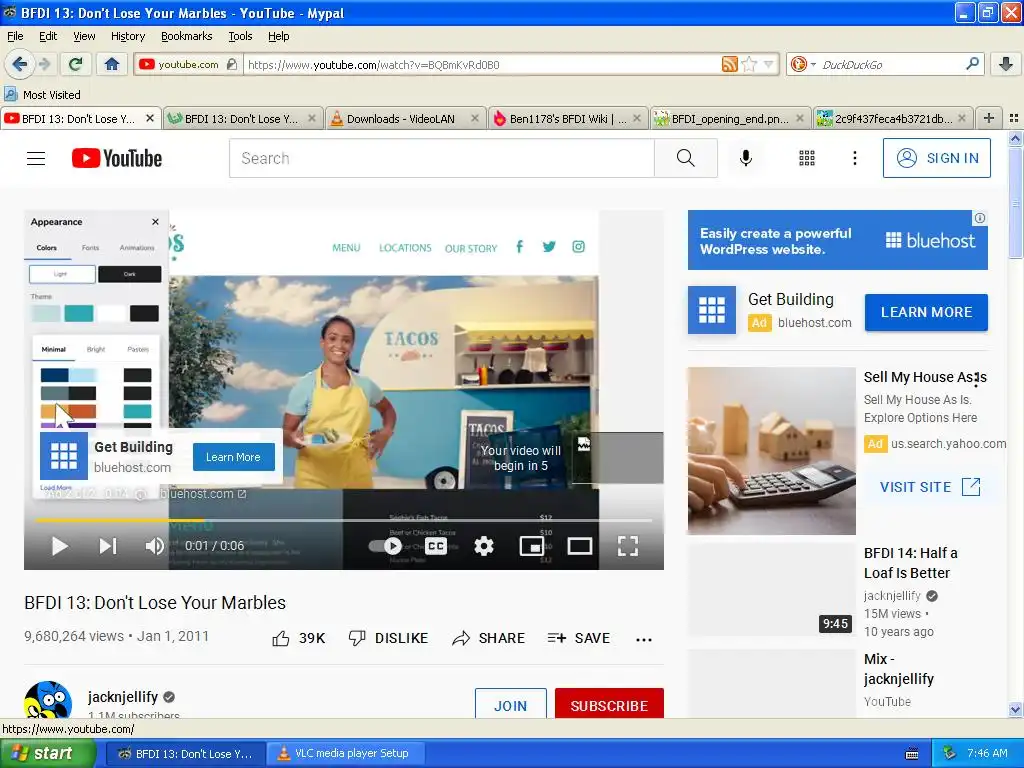Screen dimensions: 1024x768
Task: Skip to next video in player
Action: tap(108, 546)
